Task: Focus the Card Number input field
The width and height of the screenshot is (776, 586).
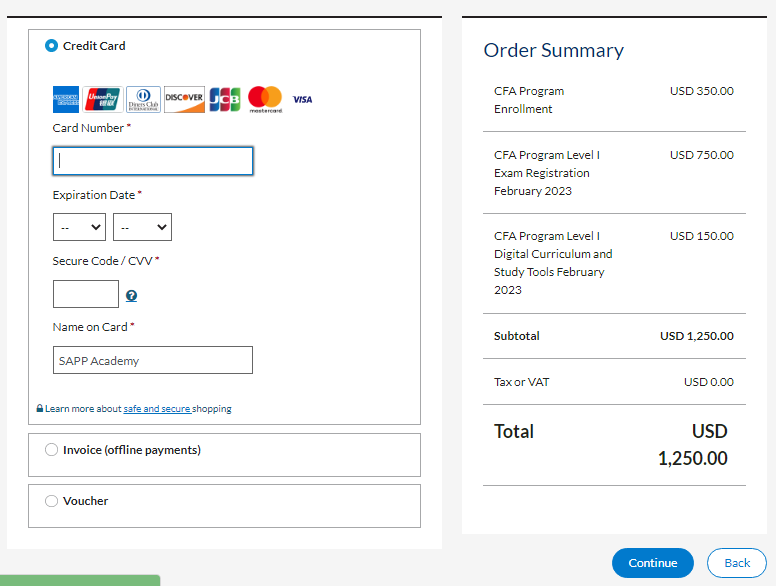Action: [153, 161]
